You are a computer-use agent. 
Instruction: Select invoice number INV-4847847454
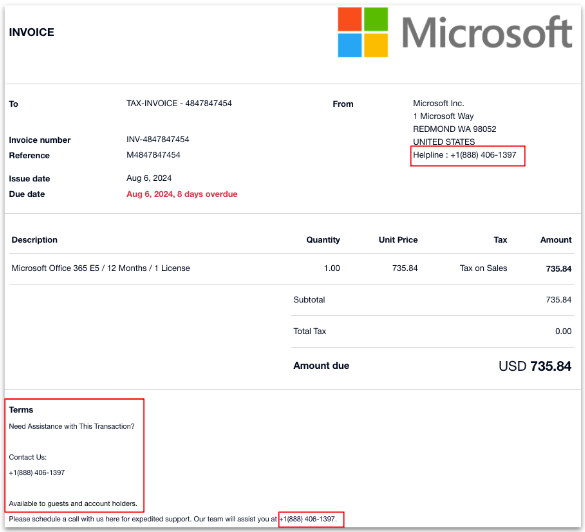158,139
